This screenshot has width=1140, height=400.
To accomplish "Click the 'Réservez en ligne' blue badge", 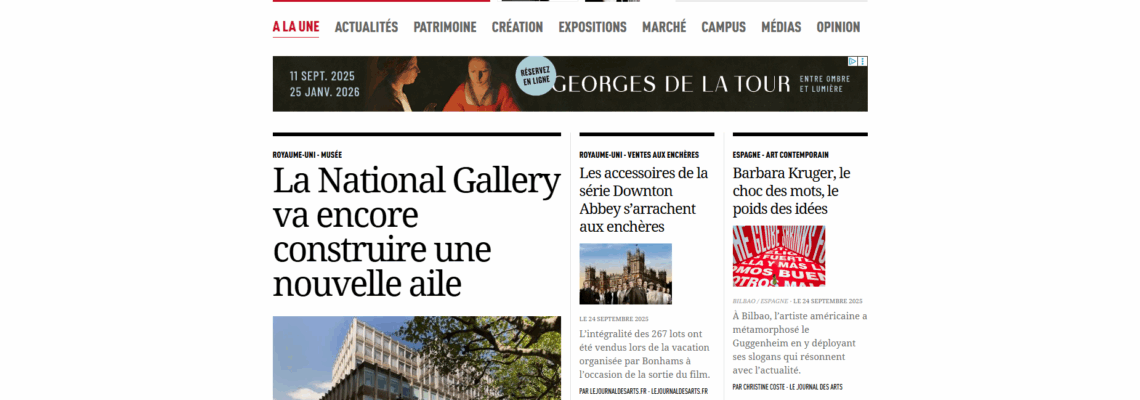I will (536, 76).
